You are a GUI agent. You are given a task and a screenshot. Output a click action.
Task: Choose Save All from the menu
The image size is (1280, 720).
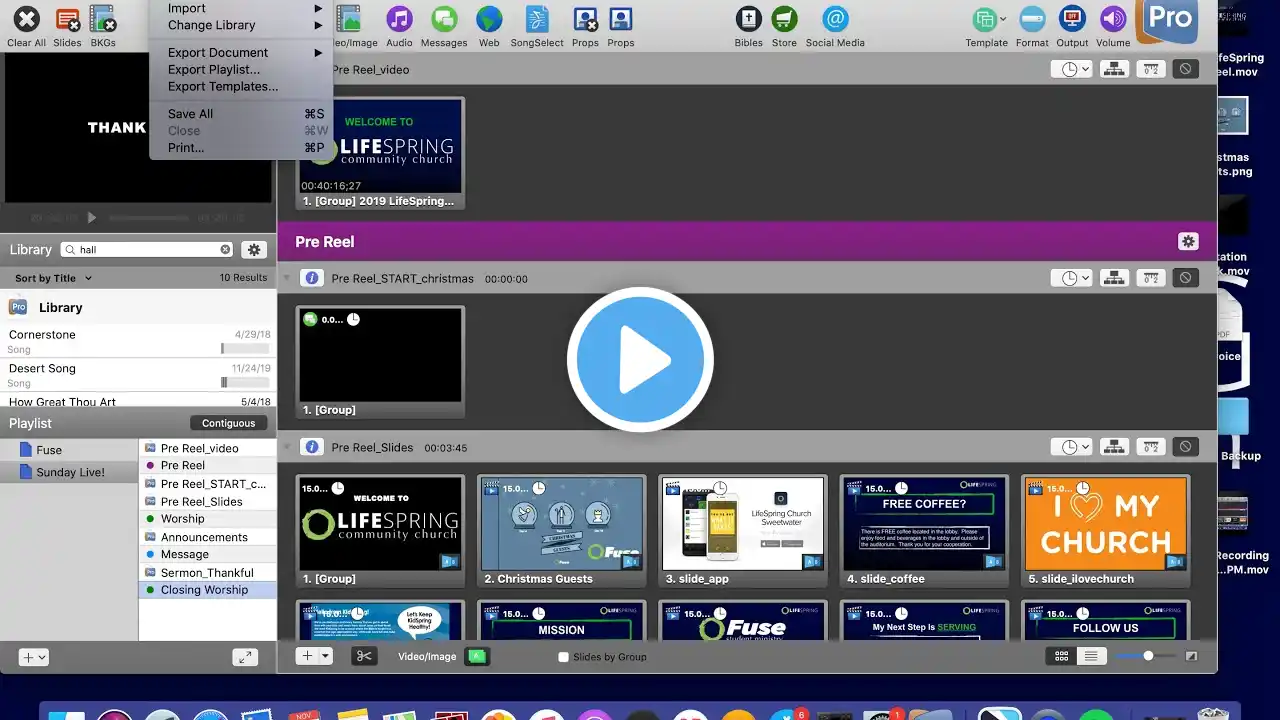click(241, 113)
